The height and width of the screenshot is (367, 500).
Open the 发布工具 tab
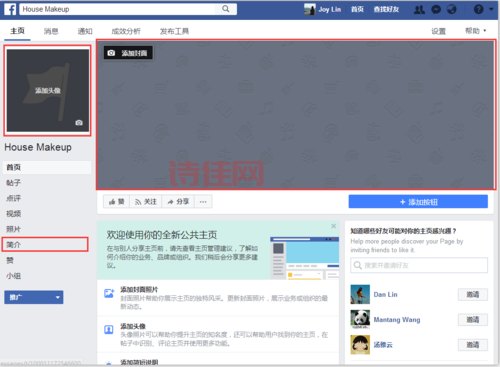pos(174,31)
